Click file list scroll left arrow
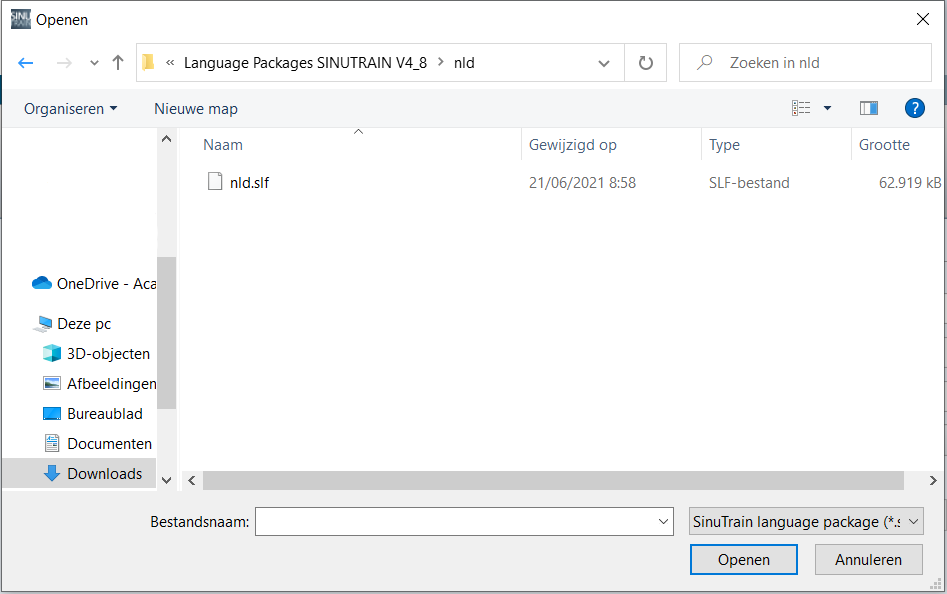 191,481
